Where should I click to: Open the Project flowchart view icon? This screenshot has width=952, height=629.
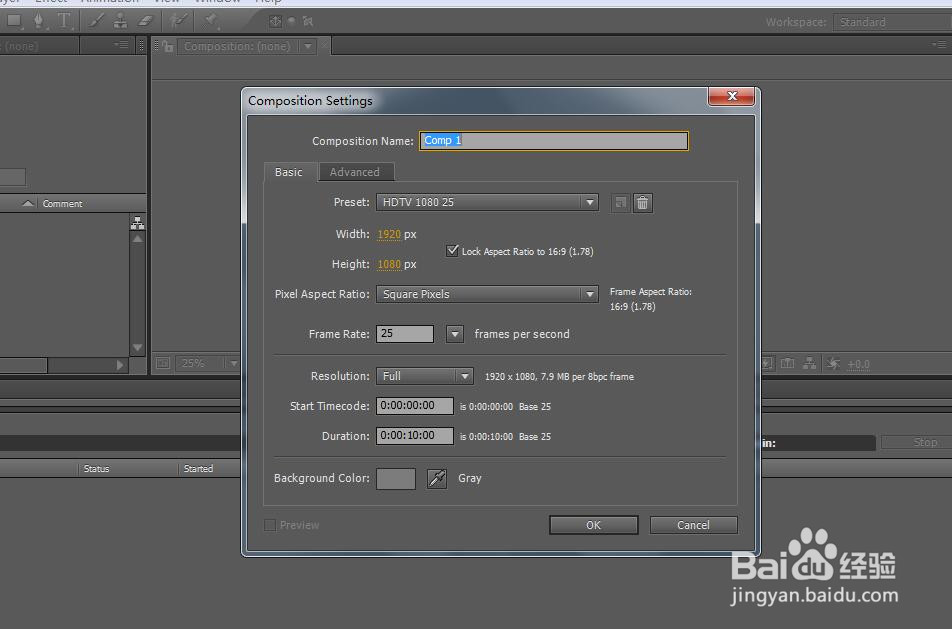point(138,223)
